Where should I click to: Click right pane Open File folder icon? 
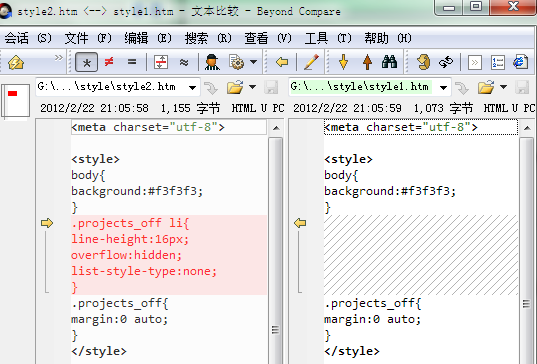tap(486, 87)
